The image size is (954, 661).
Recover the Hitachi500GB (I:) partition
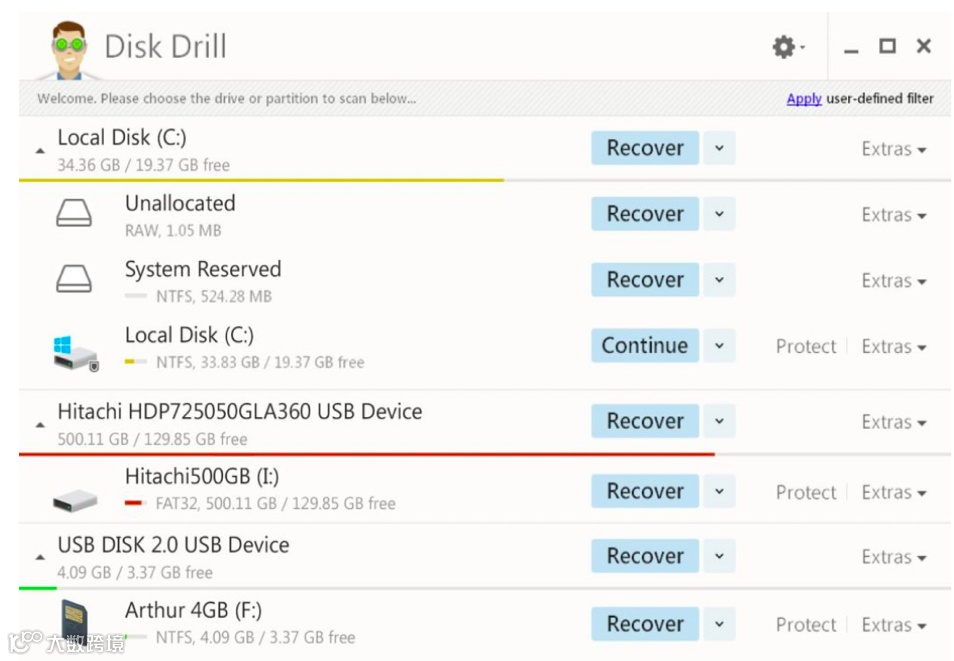tap(645, 491)
